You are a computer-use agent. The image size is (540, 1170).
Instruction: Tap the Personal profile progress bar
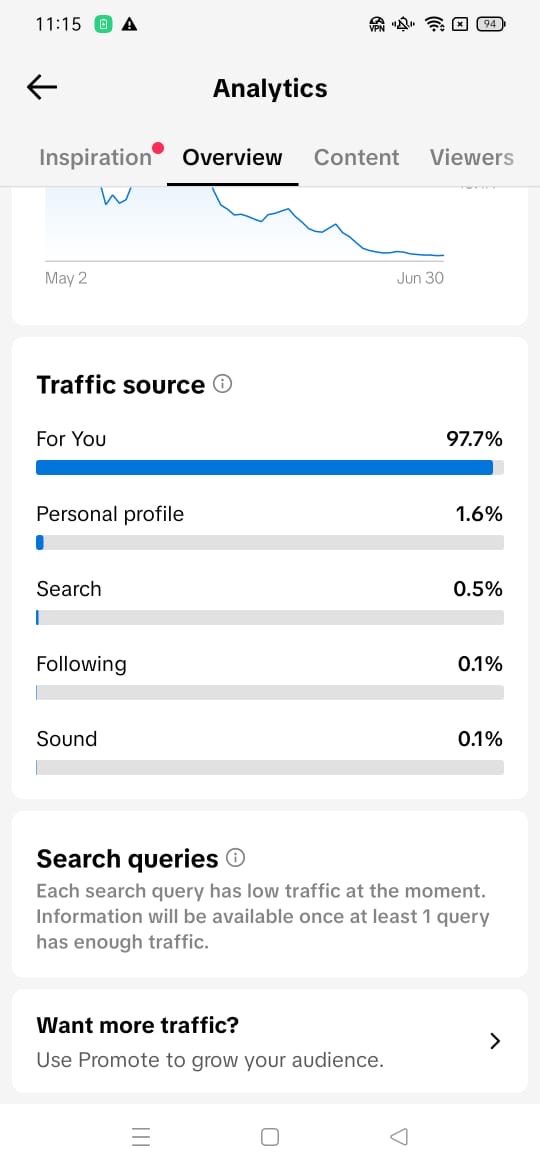(x=270, y=542)
